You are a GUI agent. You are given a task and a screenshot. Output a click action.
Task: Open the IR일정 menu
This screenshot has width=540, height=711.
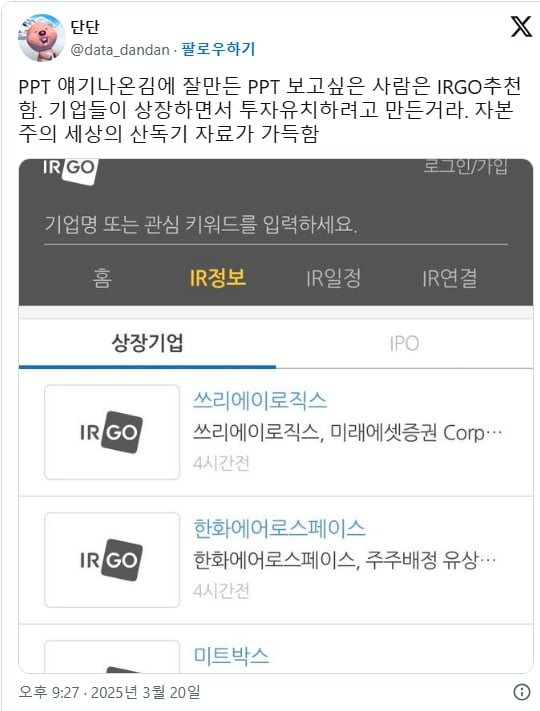coord(334,278)
